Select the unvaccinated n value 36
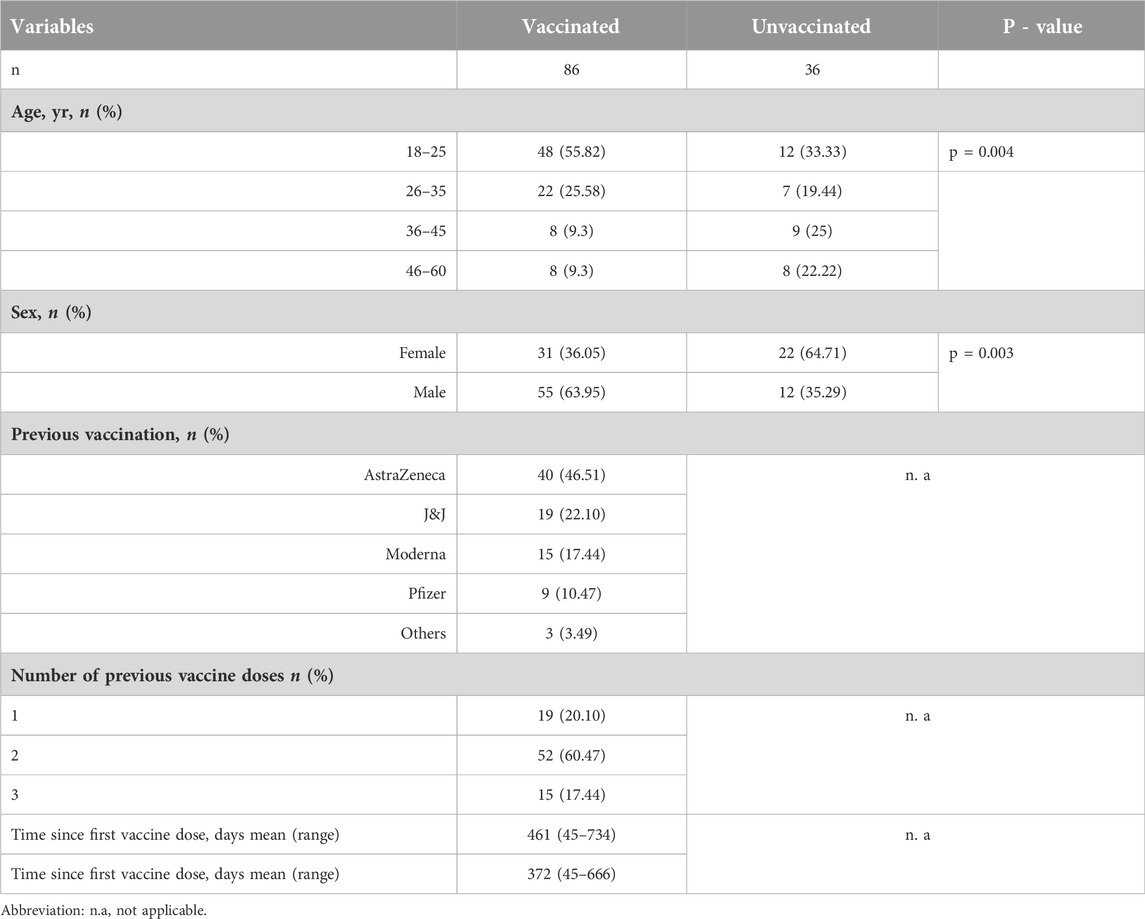 [x=812, y=70]
